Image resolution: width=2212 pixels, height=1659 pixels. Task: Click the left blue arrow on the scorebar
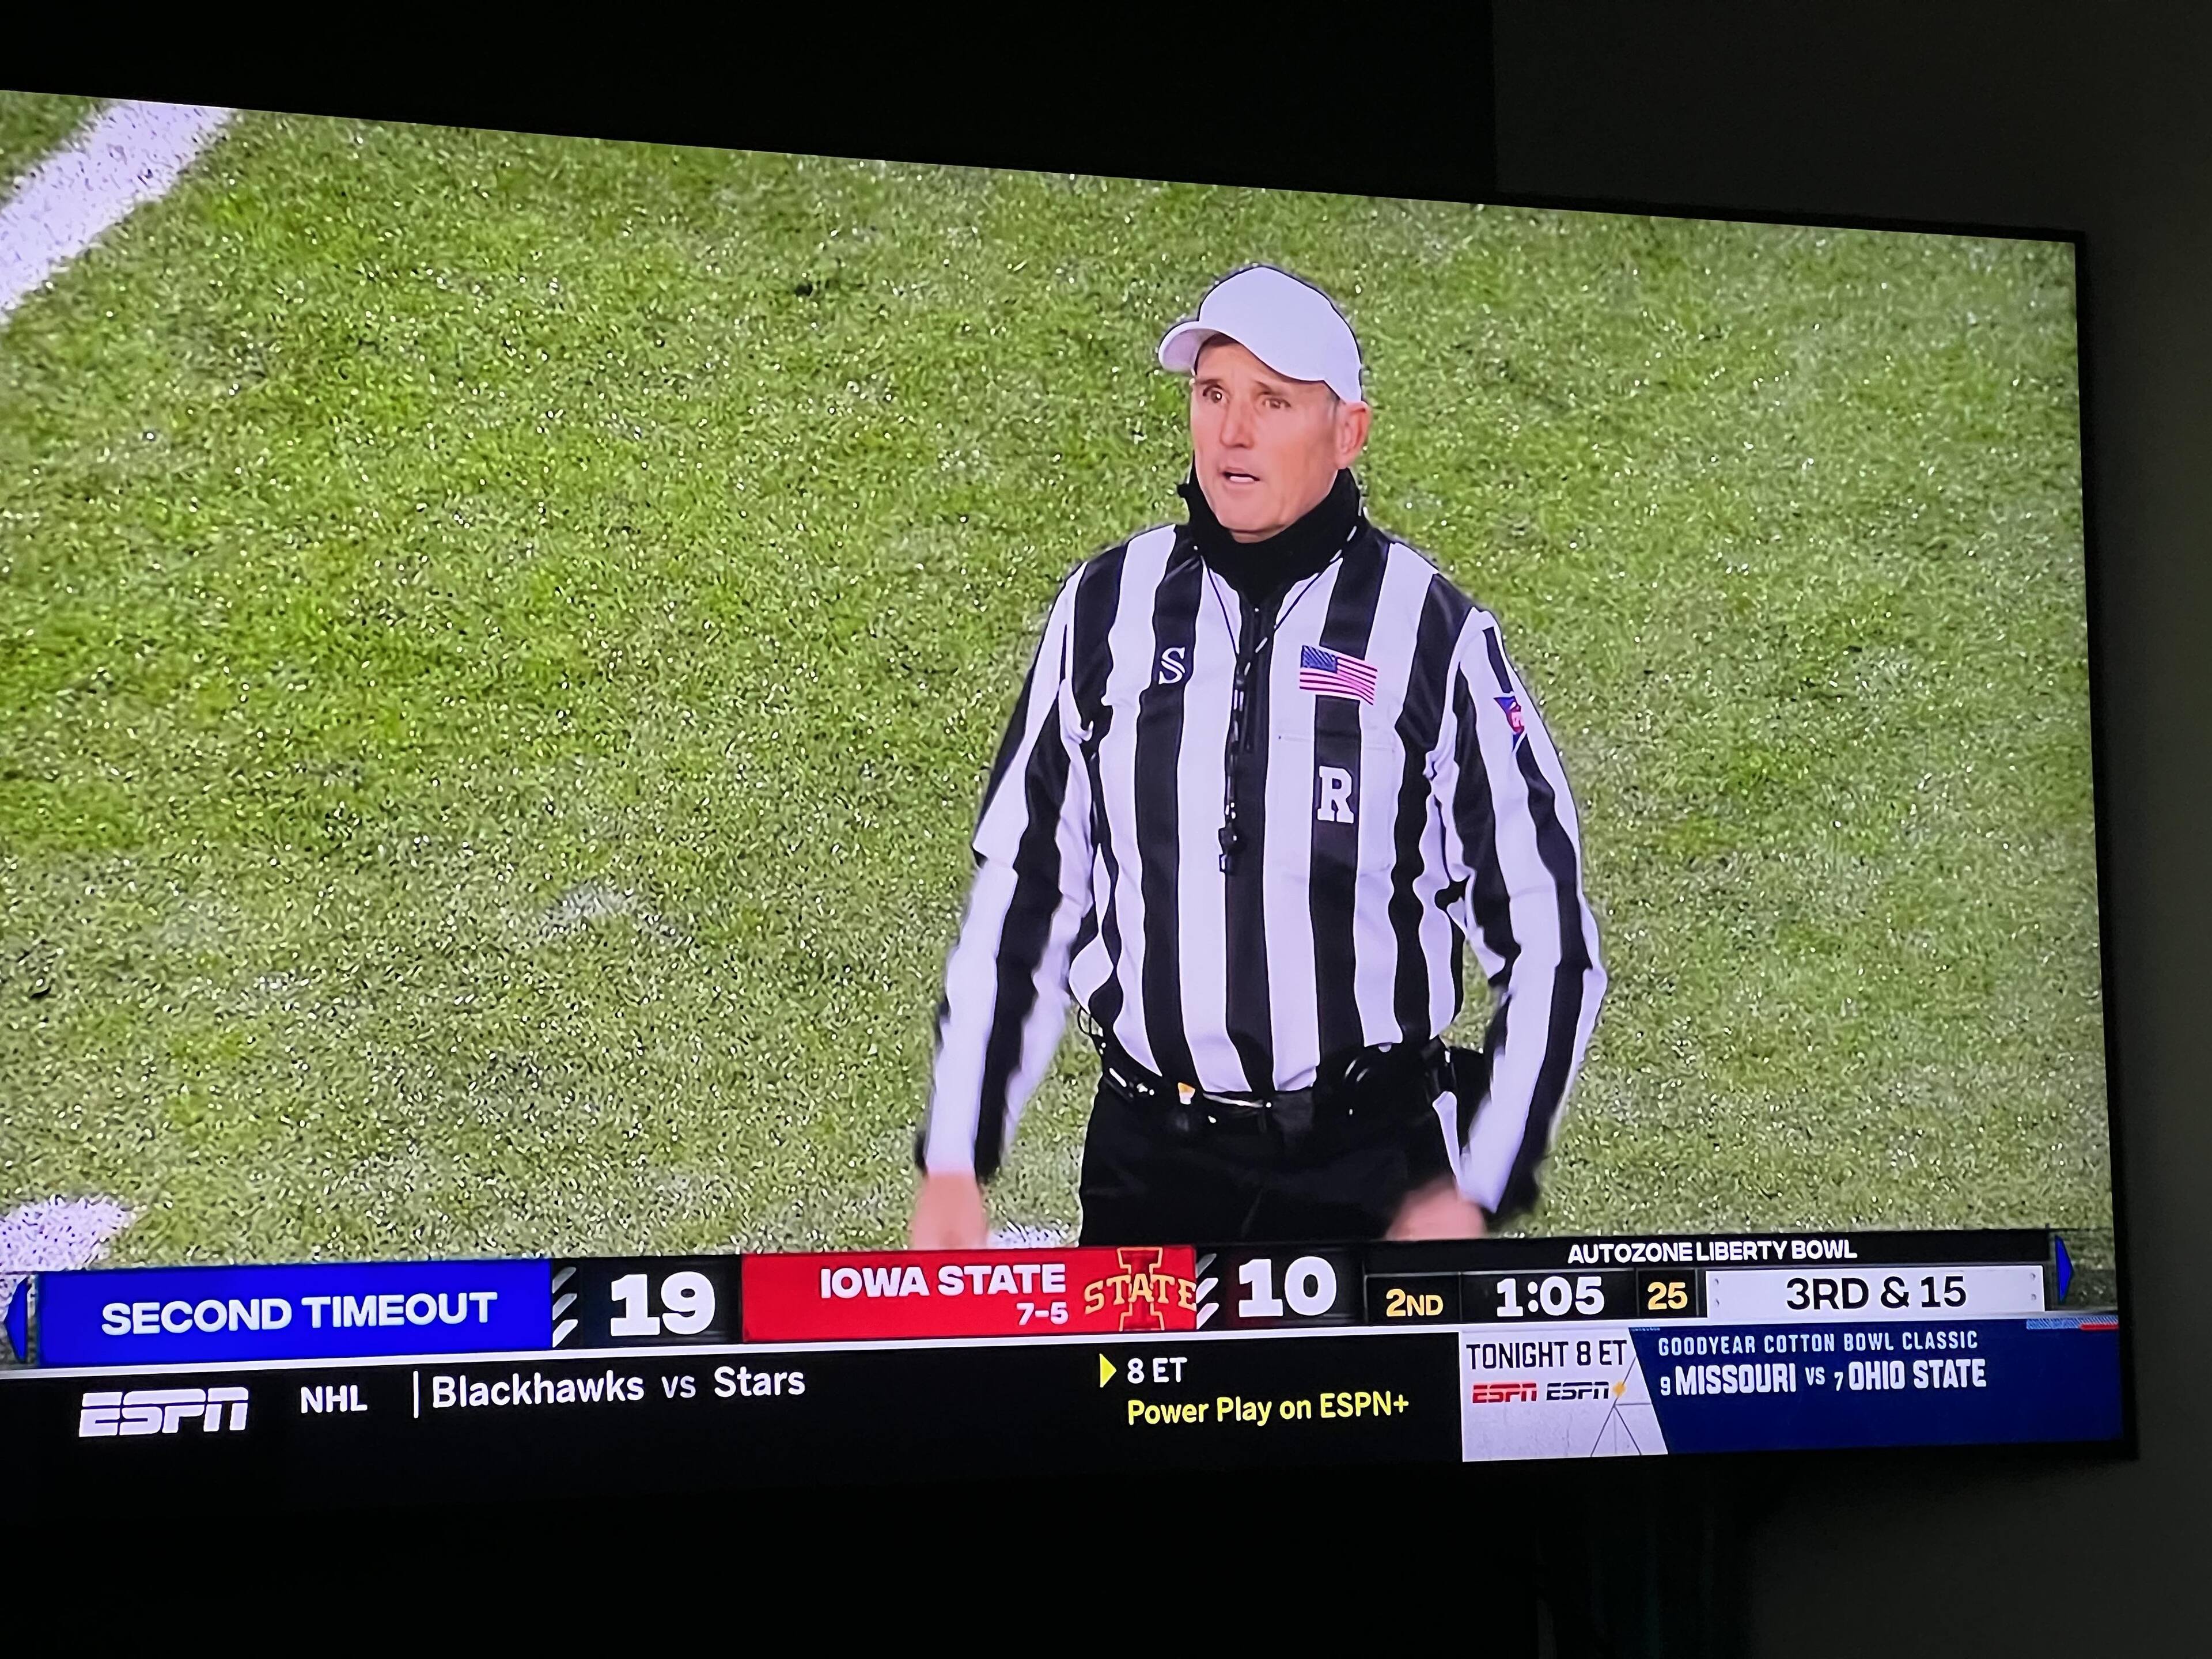coord(17,1318)
